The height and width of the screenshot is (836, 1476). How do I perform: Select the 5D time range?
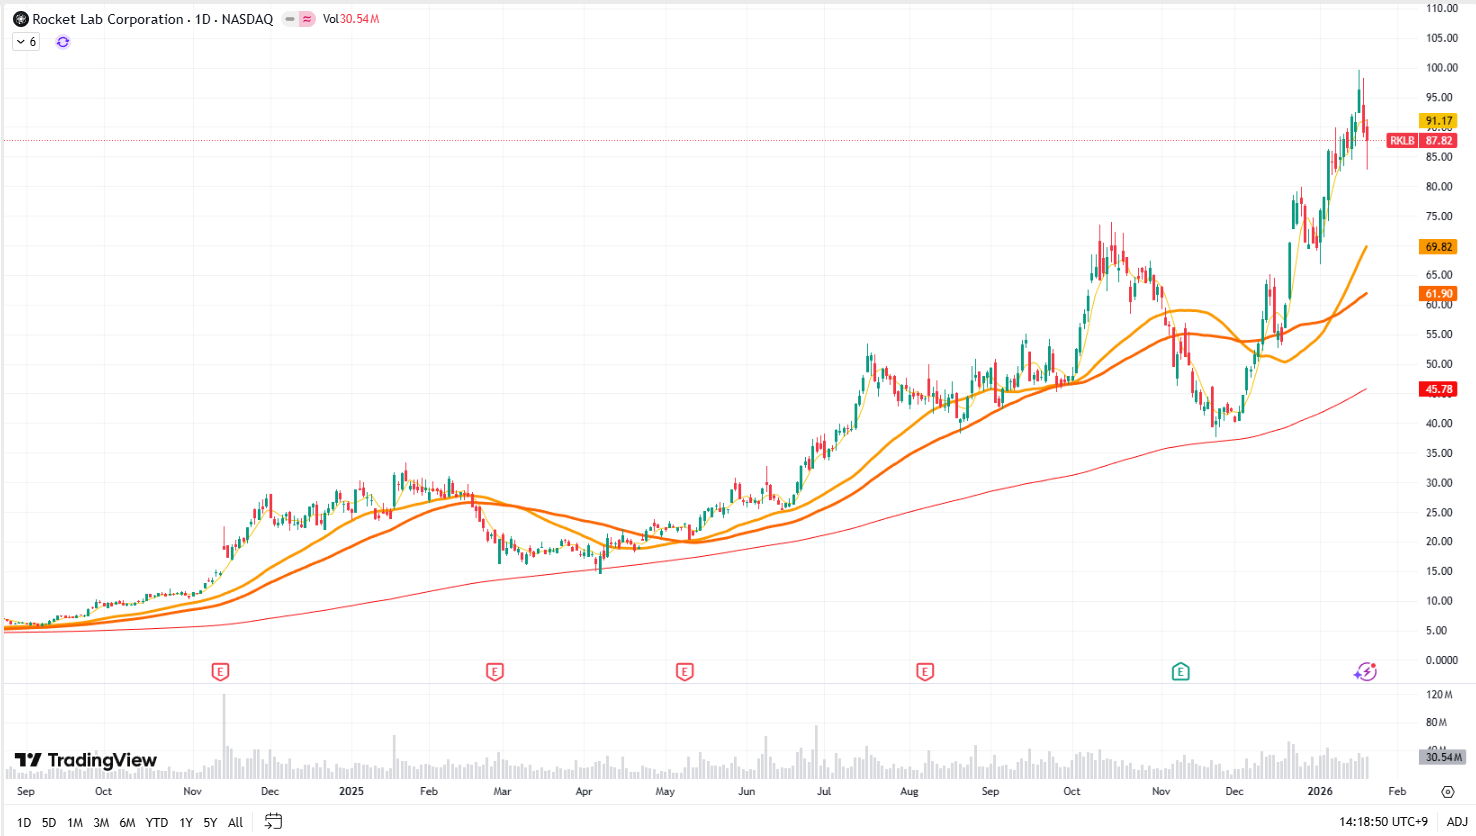pyautogui.click(x=49, y=823)
